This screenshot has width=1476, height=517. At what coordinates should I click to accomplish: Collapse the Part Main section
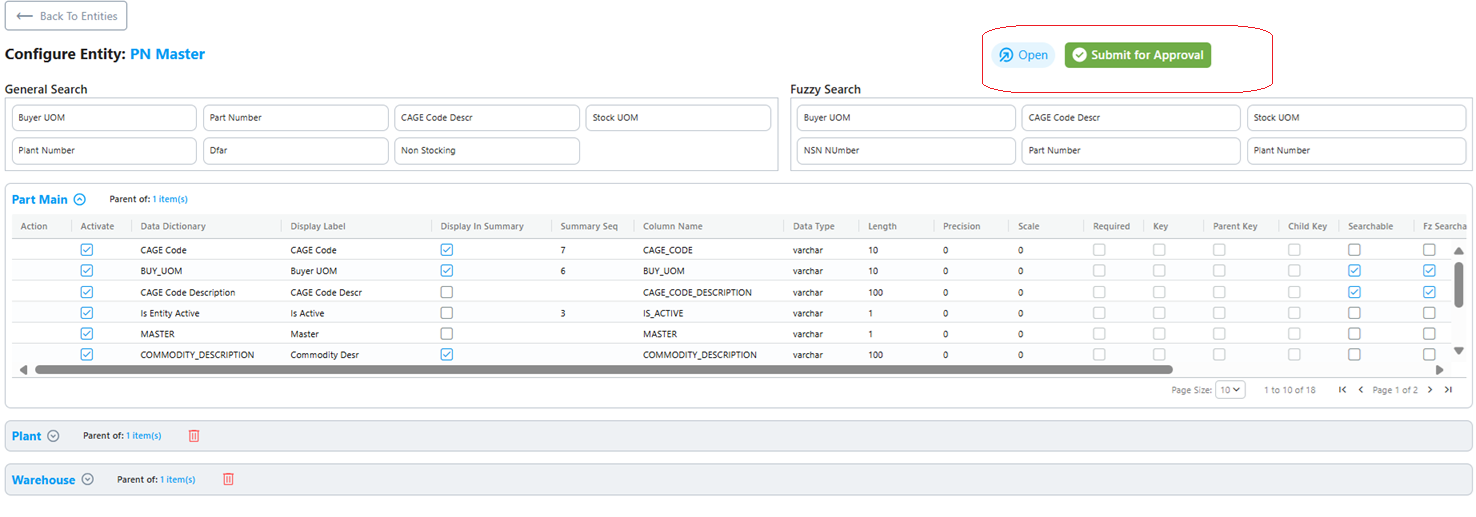click(x=80, y=199)
